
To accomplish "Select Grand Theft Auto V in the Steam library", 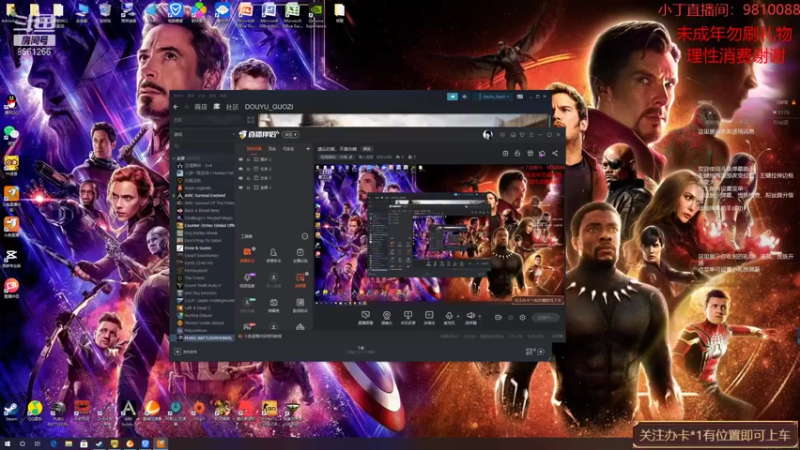I will tap(199, 286).
